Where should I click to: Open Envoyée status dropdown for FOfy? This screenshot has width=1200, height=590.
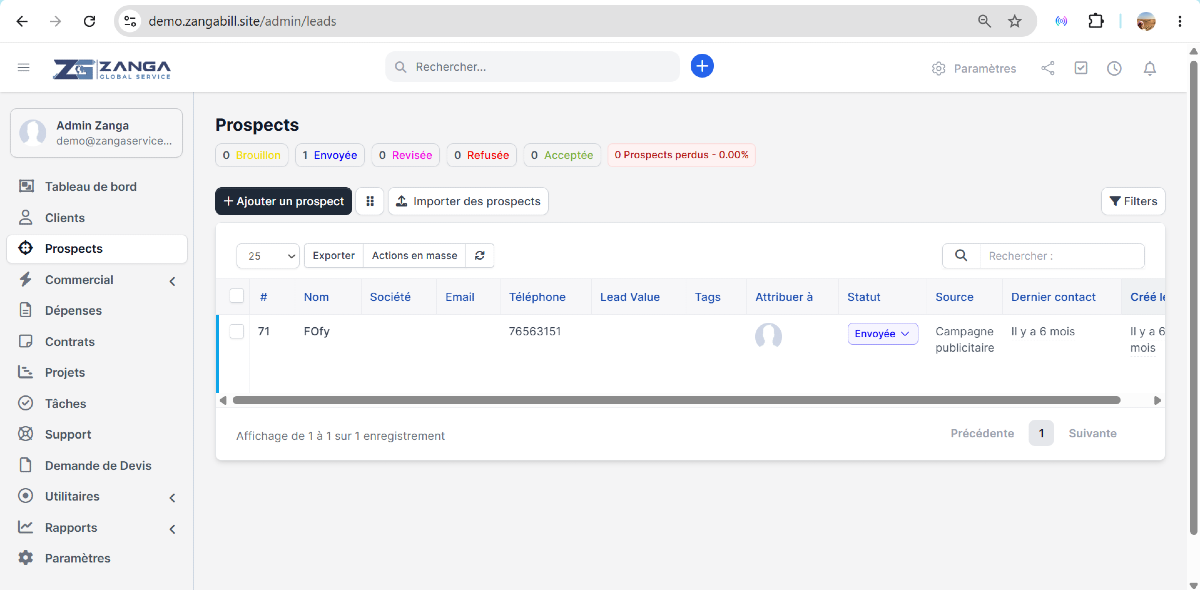pyautogui.click(x=883, y=334)
